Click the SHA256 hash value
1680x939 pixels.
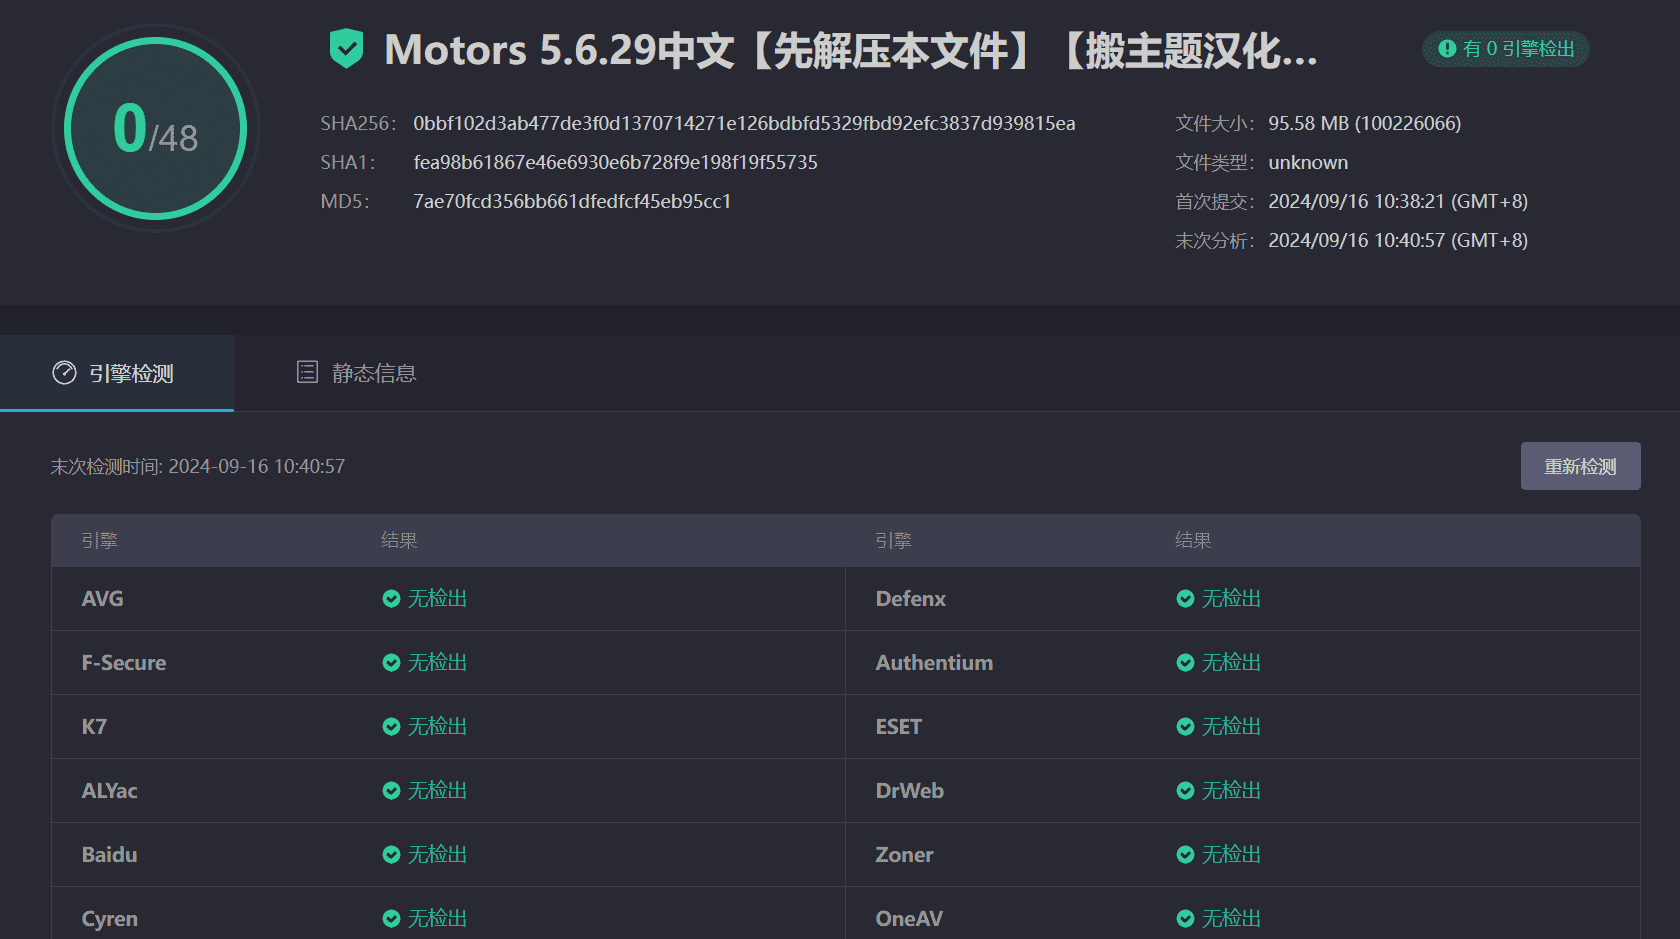tap(744, 123)
